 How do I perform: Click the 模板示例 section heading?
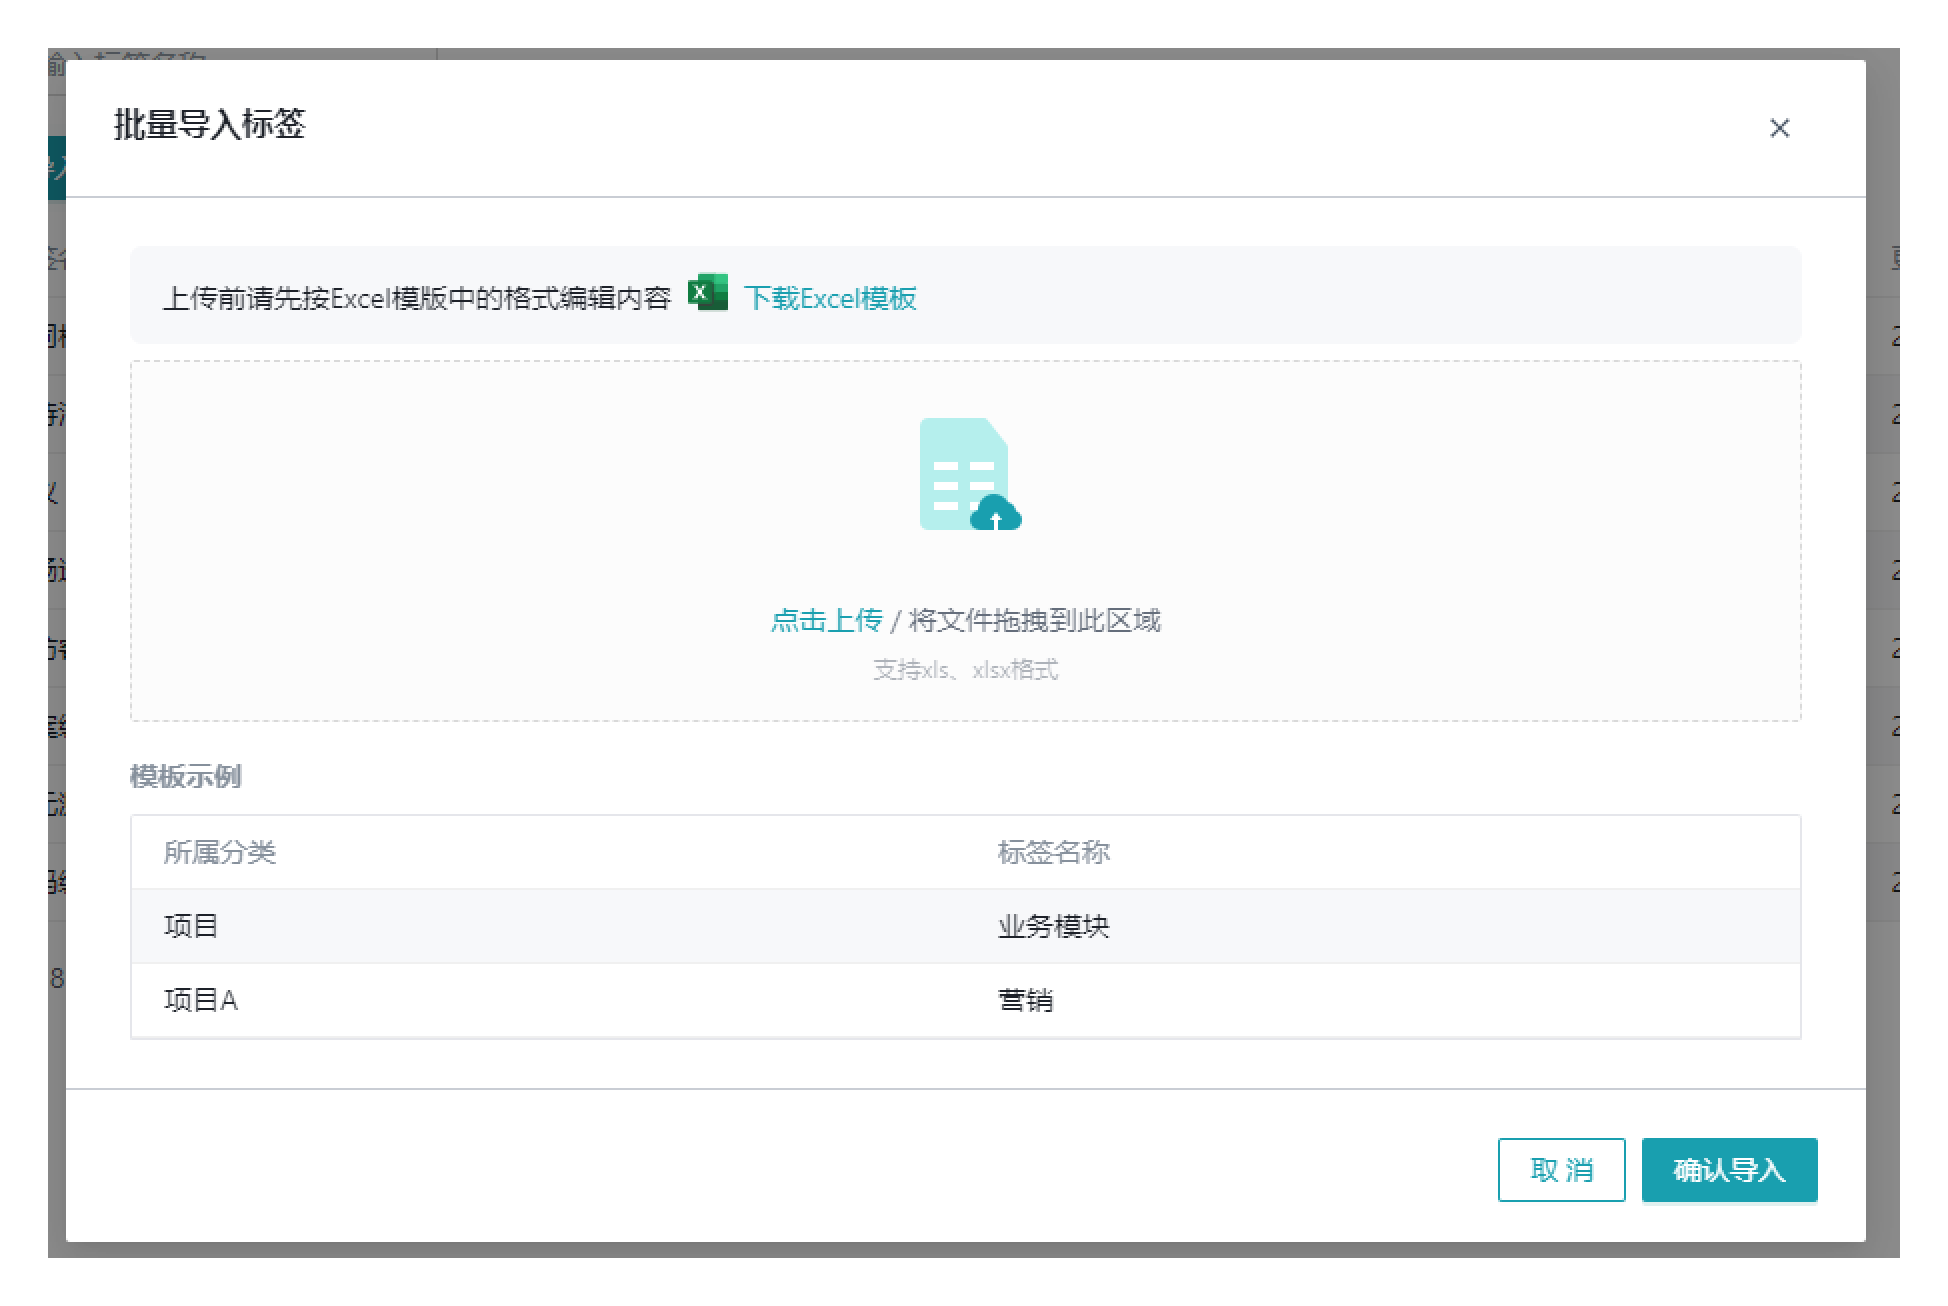[186, 776]
